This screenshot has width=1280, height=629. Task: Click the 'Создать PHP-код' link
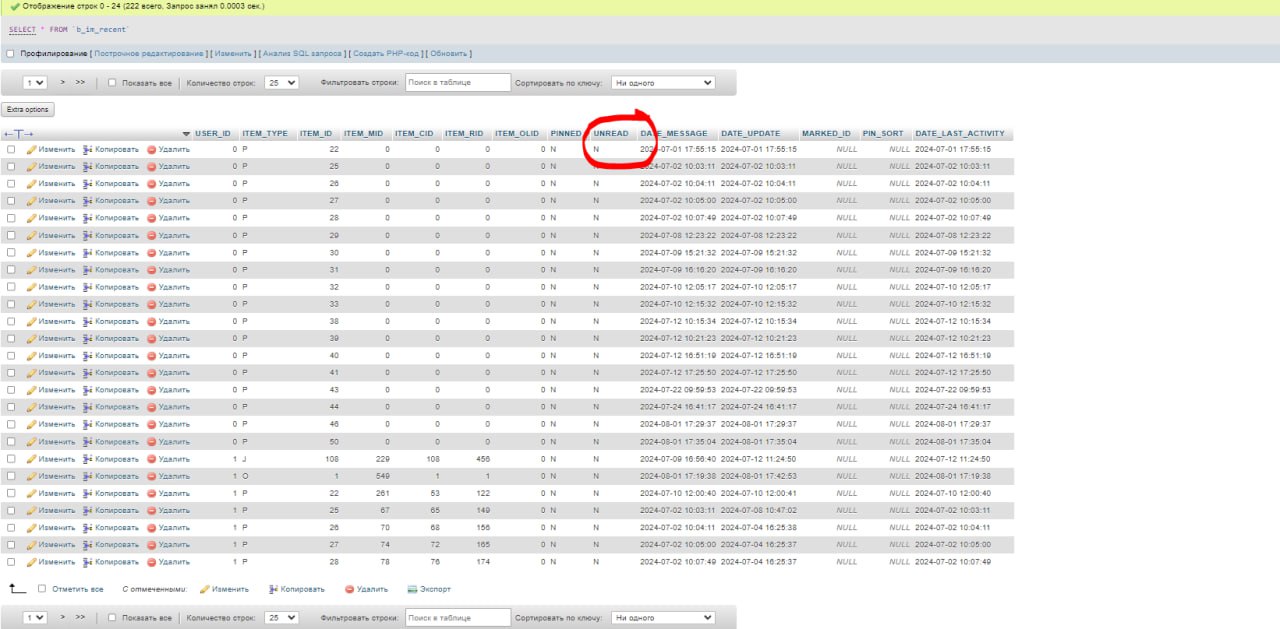386,54
